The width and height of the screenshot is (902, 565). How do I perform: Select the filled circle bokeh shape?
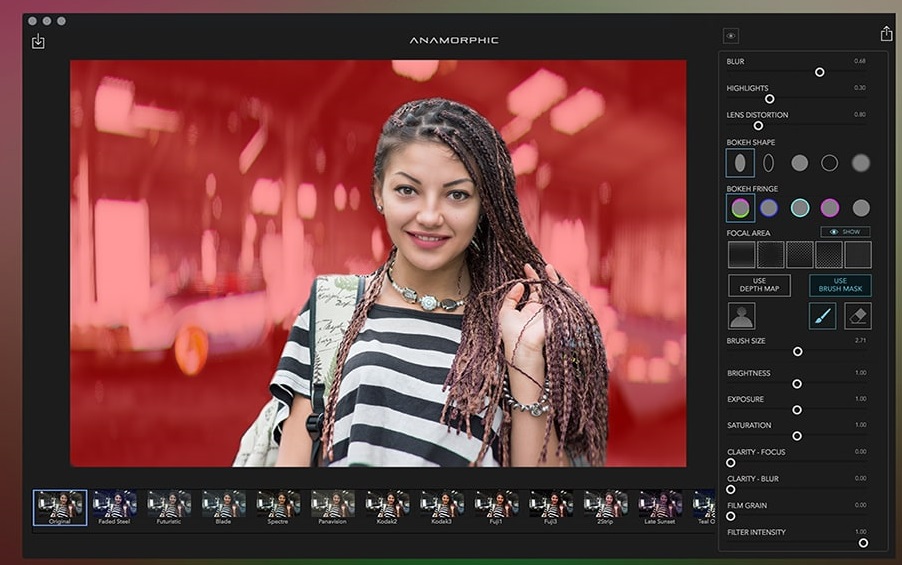click(800, 163)
